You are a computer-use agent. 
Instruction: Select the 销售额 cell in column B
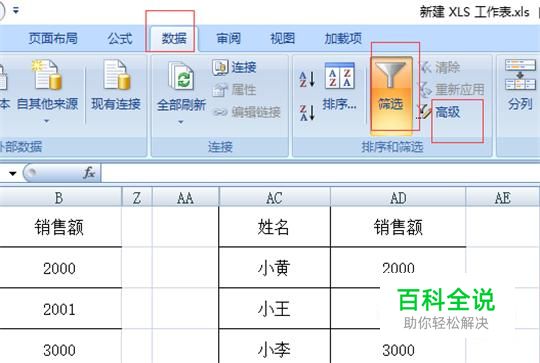click(59, 227)
